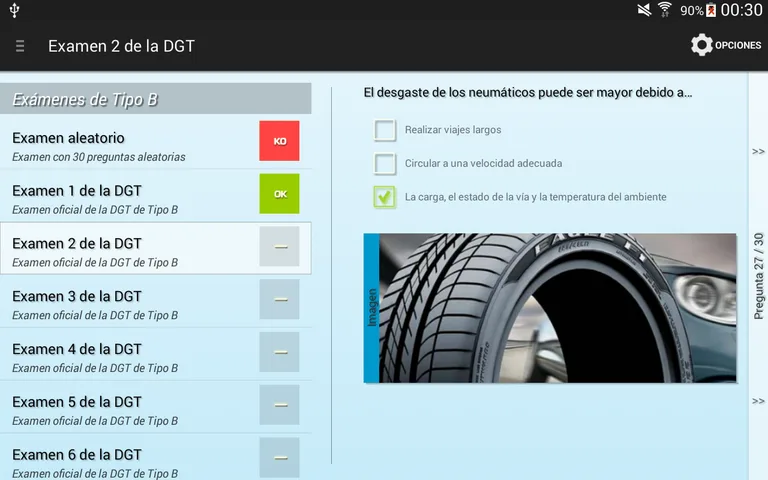Tap the status box for Examen 3
The height and width of the screenshot is (480, 768).
pos(279,299)
